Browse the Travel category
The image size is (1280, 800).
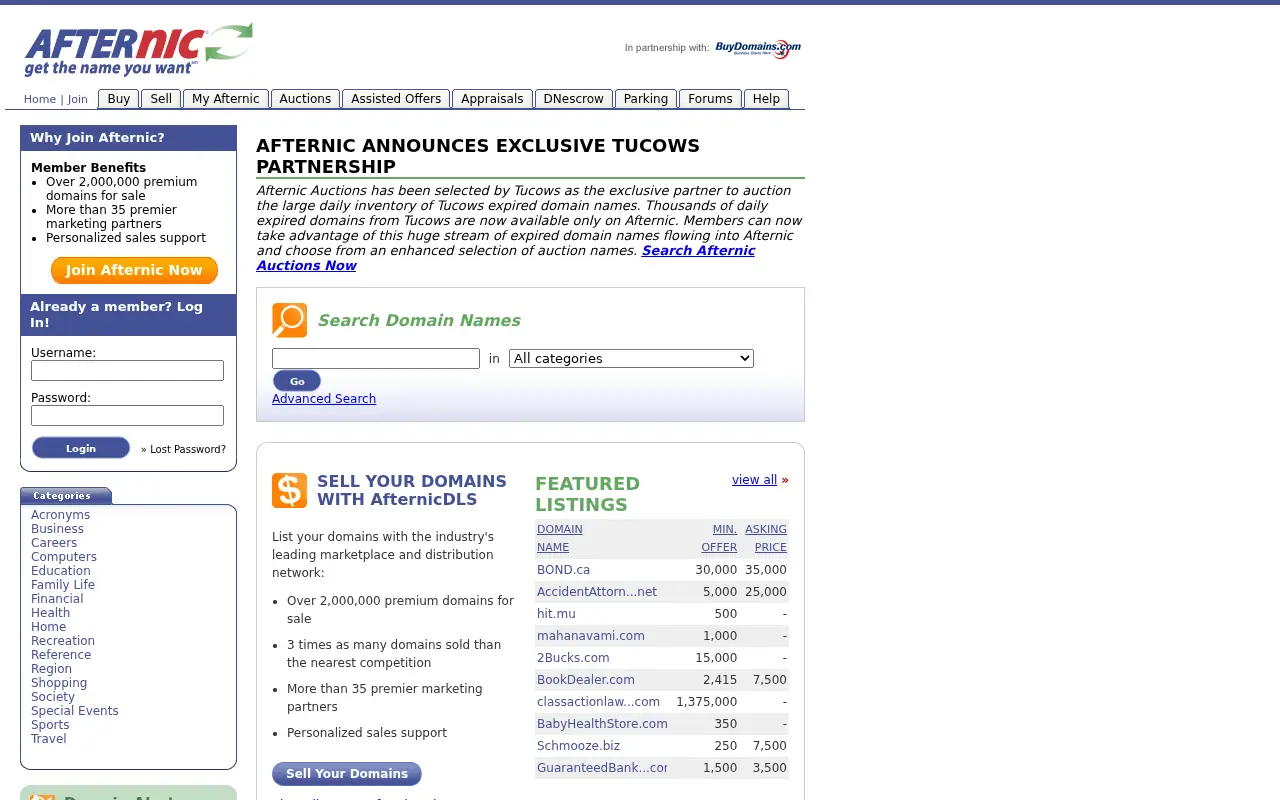click(49, 739)
